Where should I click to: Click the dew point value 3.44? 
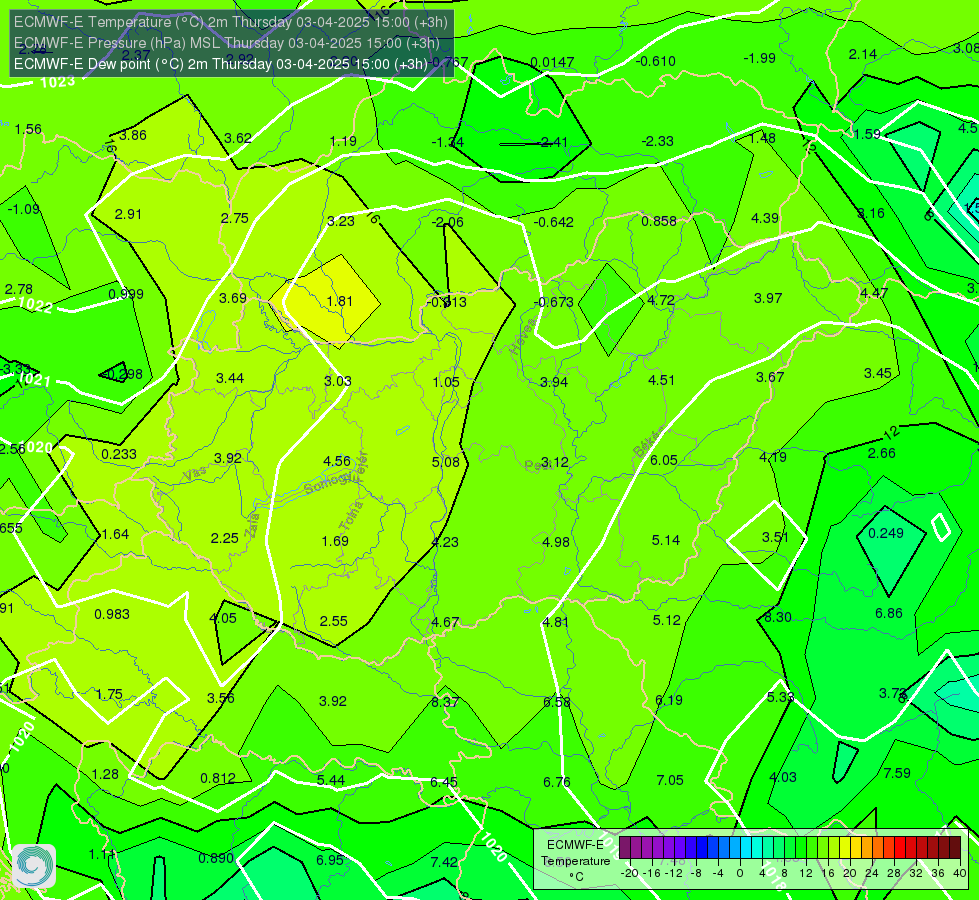click(230, 378)
